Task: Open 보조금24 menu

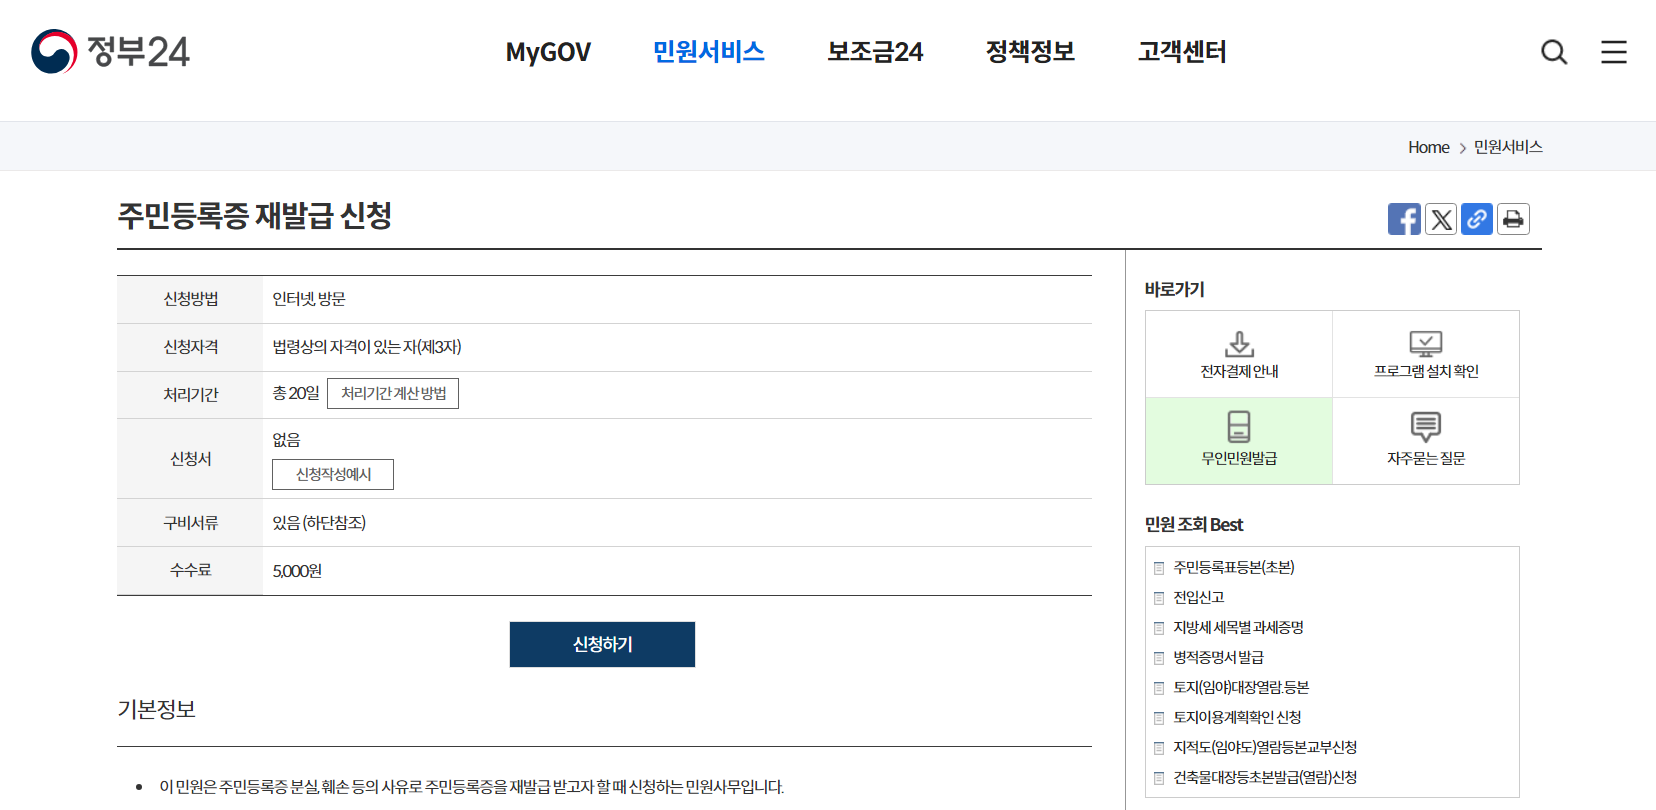Action: click(x=875, y=52)
